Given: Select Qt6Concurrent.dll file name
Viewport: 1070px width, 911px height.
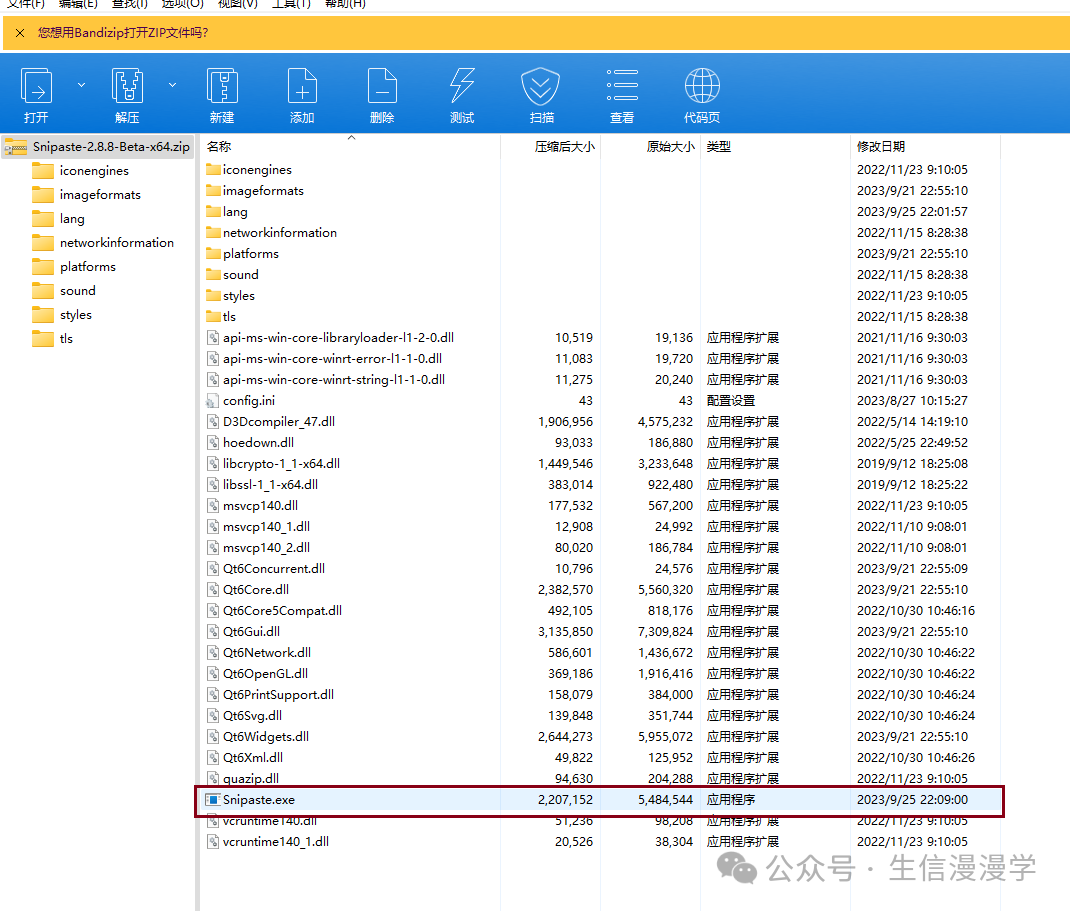Looking at the screenshot, I should pyautogui.click(x=274, y=568).
